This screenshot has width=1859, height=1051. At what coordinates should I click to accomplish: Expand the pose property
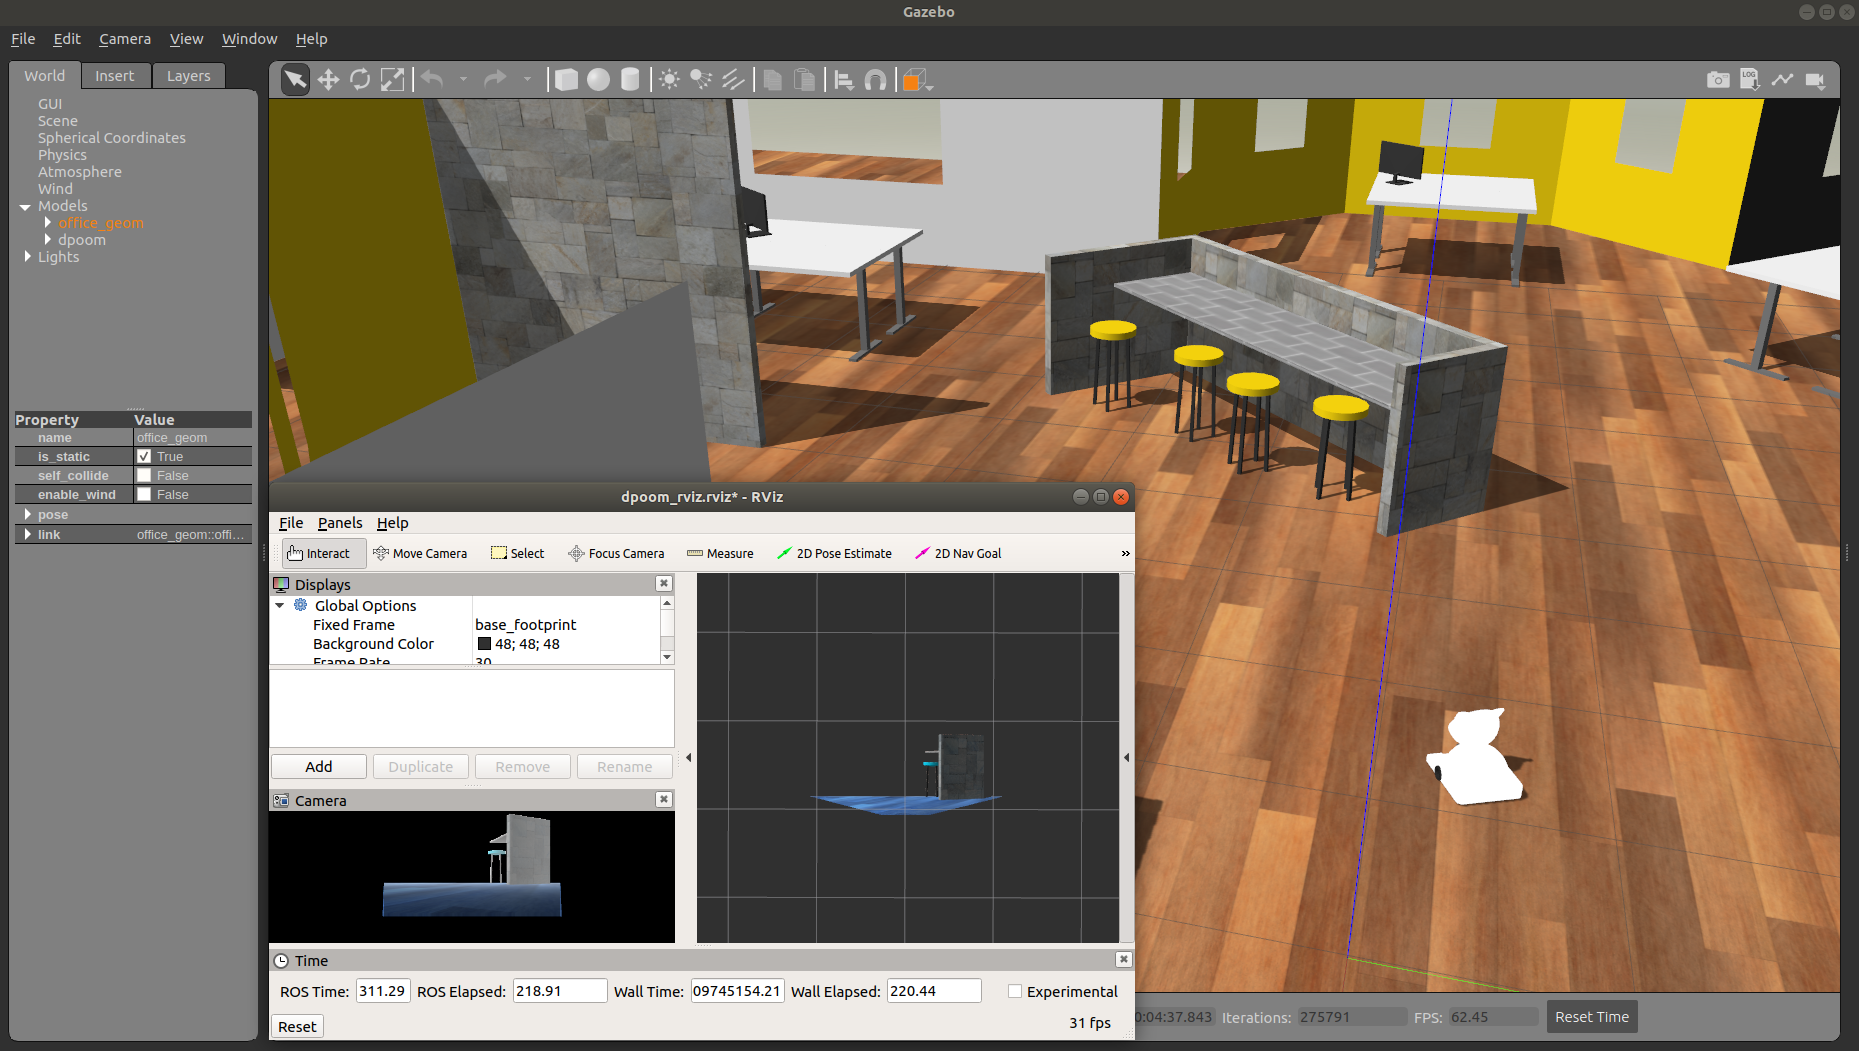pos(27,514)
